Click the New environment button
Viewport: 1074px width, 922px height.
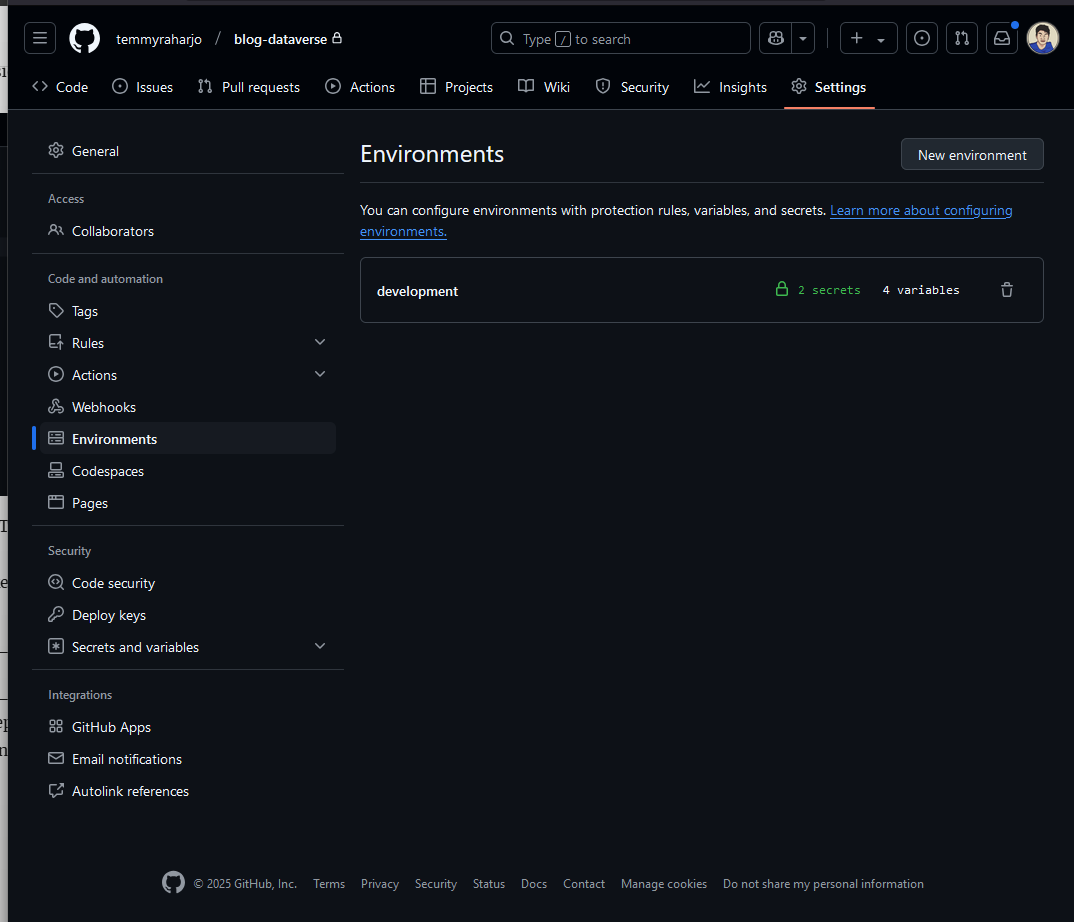[972, 154]
